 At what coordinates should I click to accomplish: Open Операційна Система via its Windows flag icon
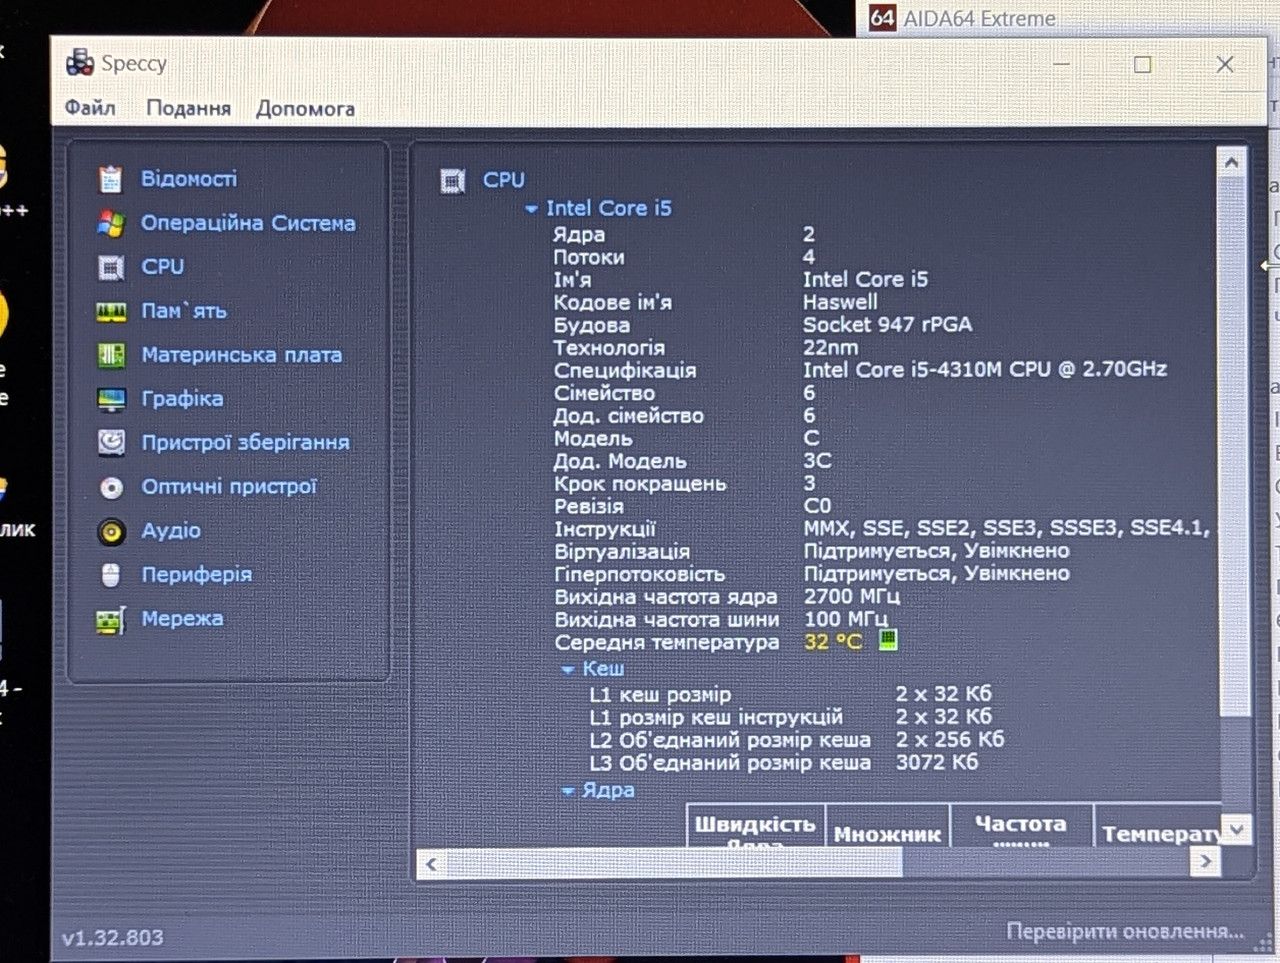tap(110, 223)
